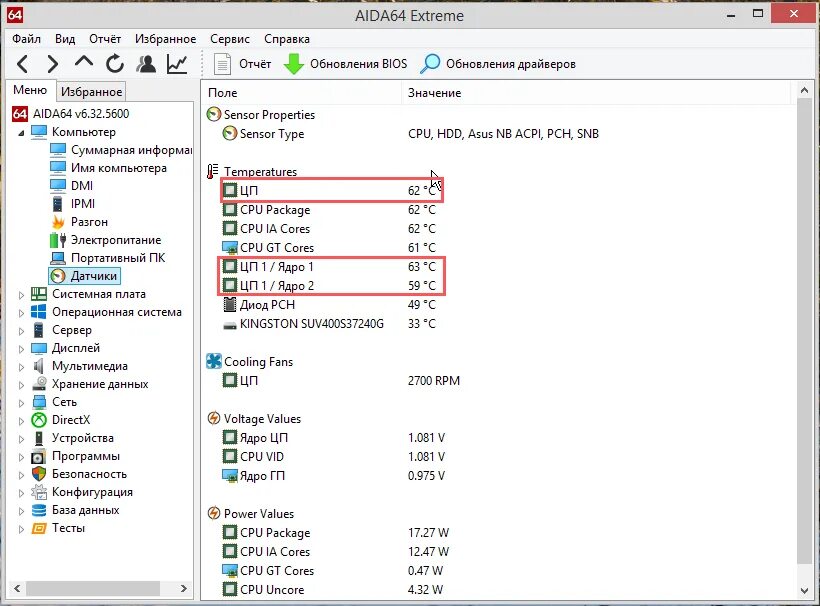Click the Устройства icon in tree
Screen dimensions: 820x606
coord(39,438)
